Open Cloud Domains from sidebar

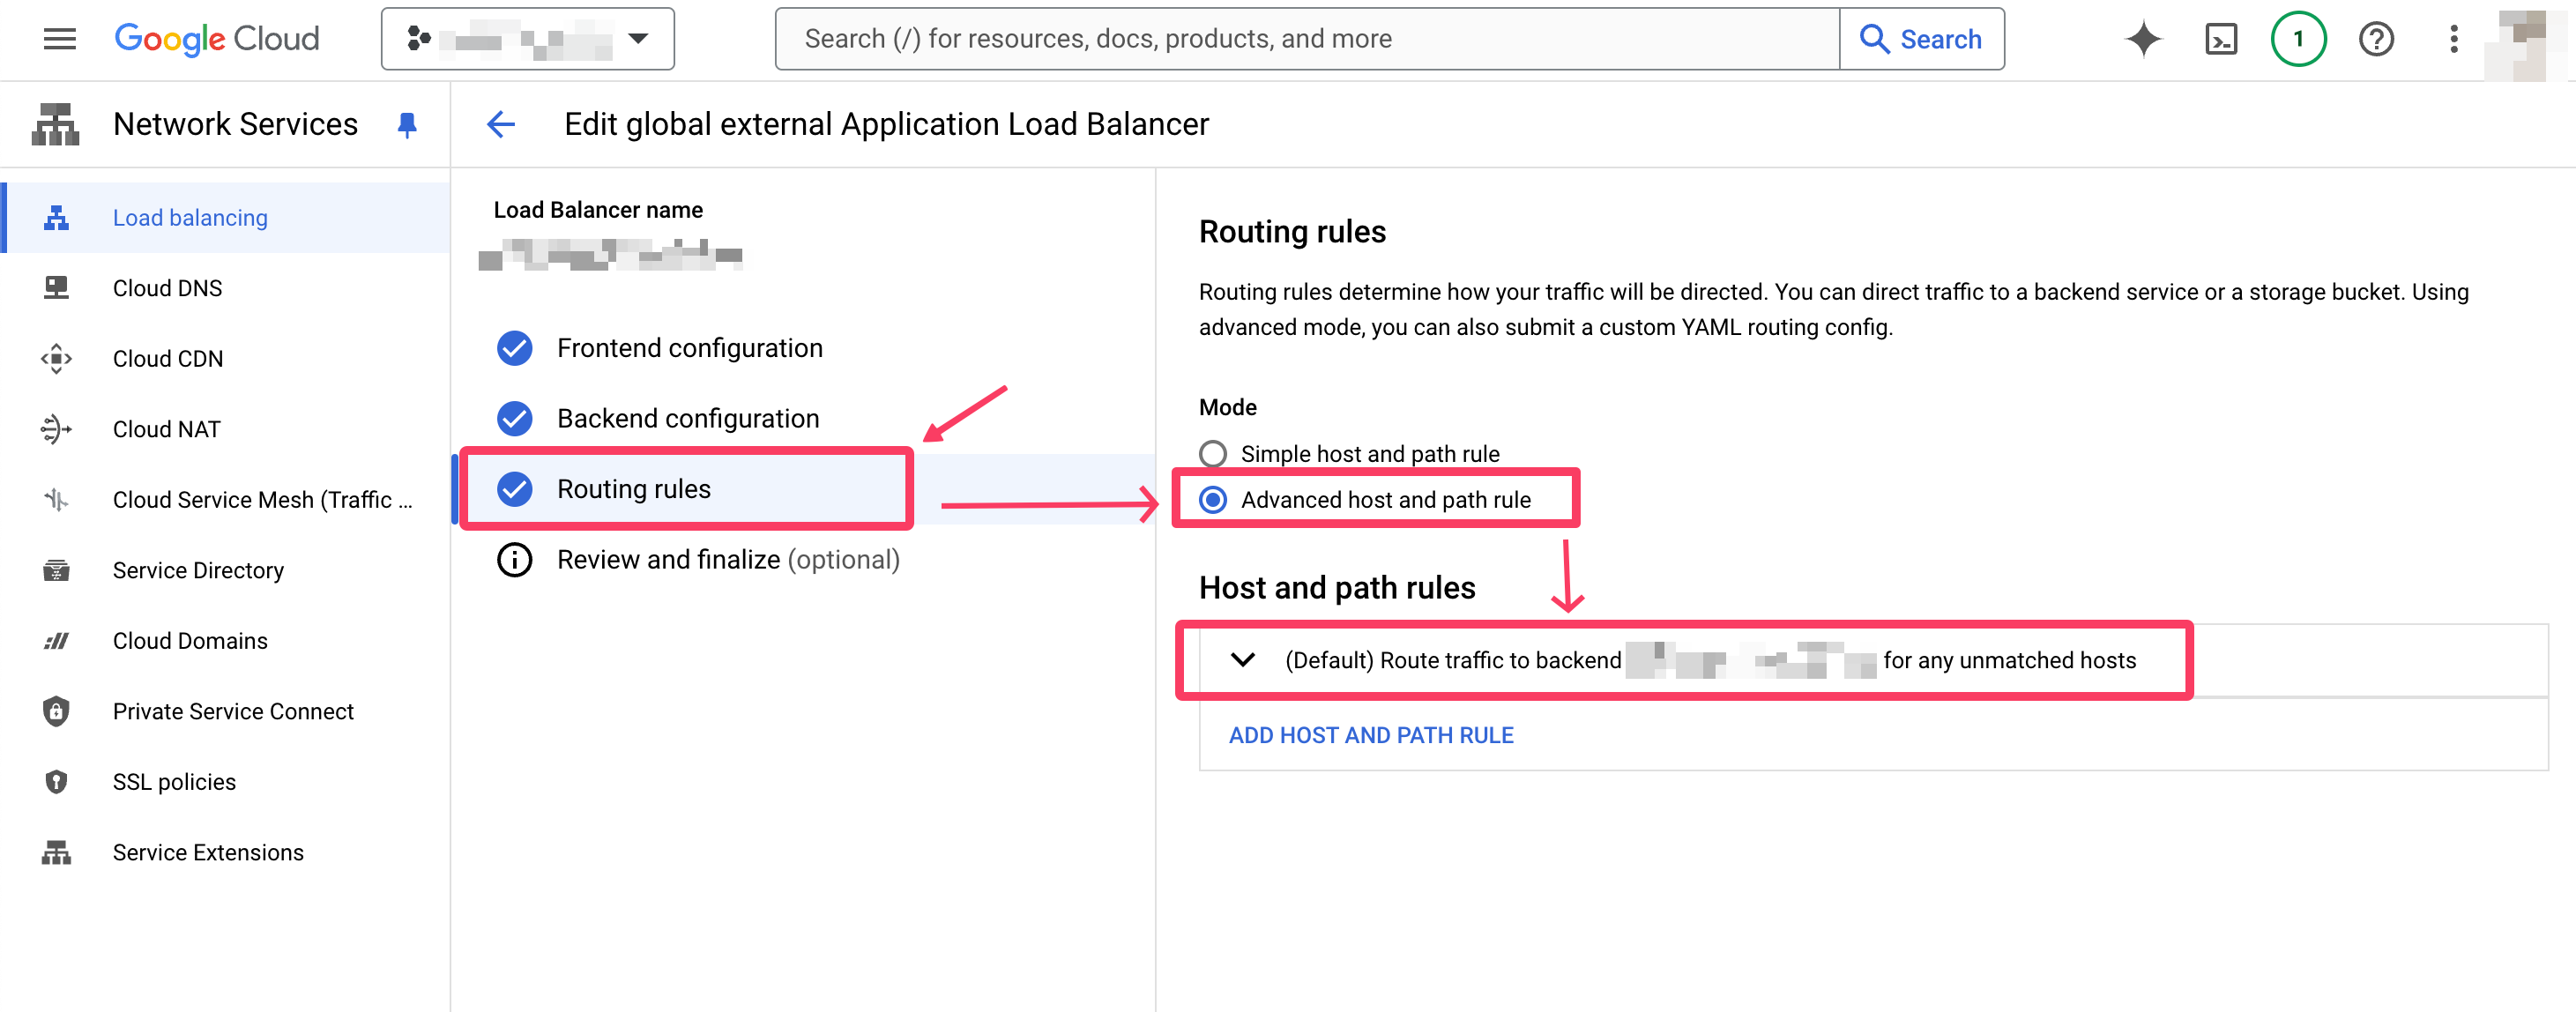point(227,640)
